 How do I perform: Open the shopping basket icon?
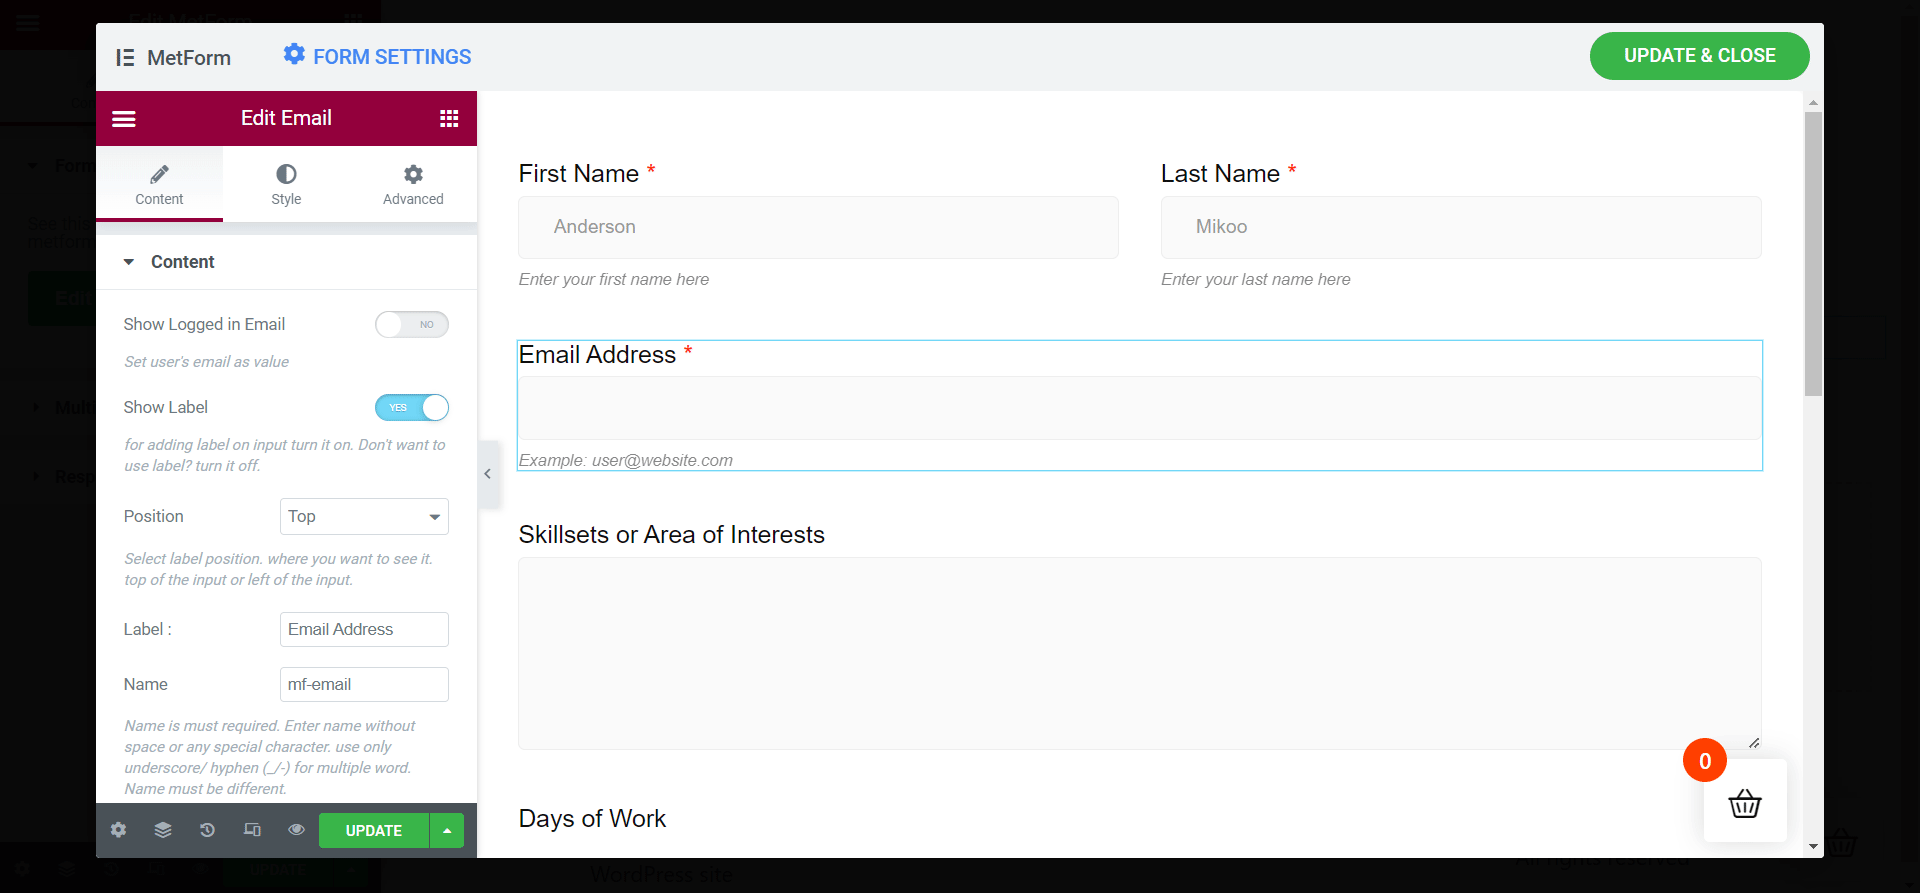[x=1745, y=802]
